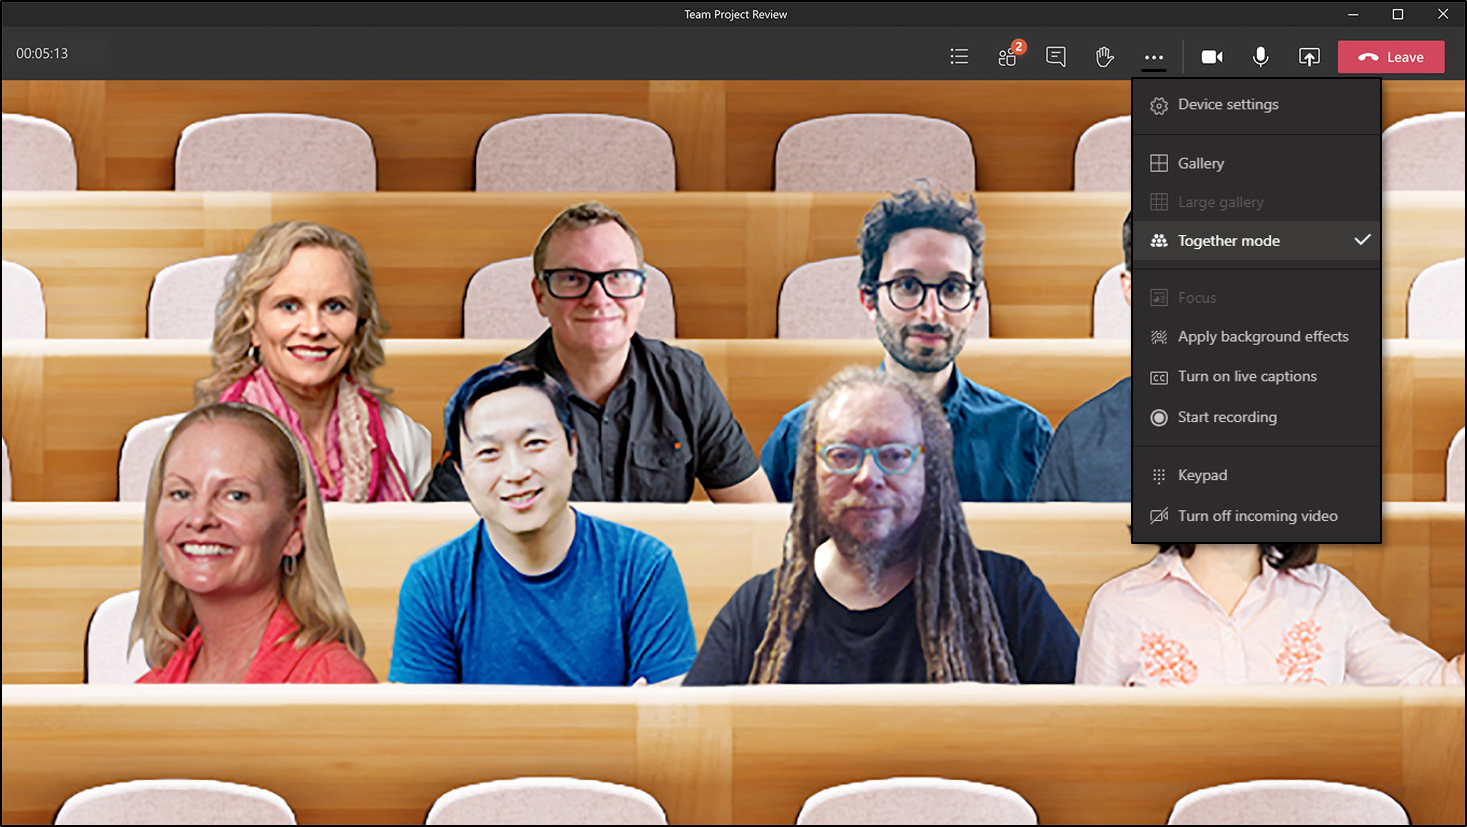Uncheck the Together mode checkmark
The width and height of the screenshot is (1467, 827).
click(1362, 240)
